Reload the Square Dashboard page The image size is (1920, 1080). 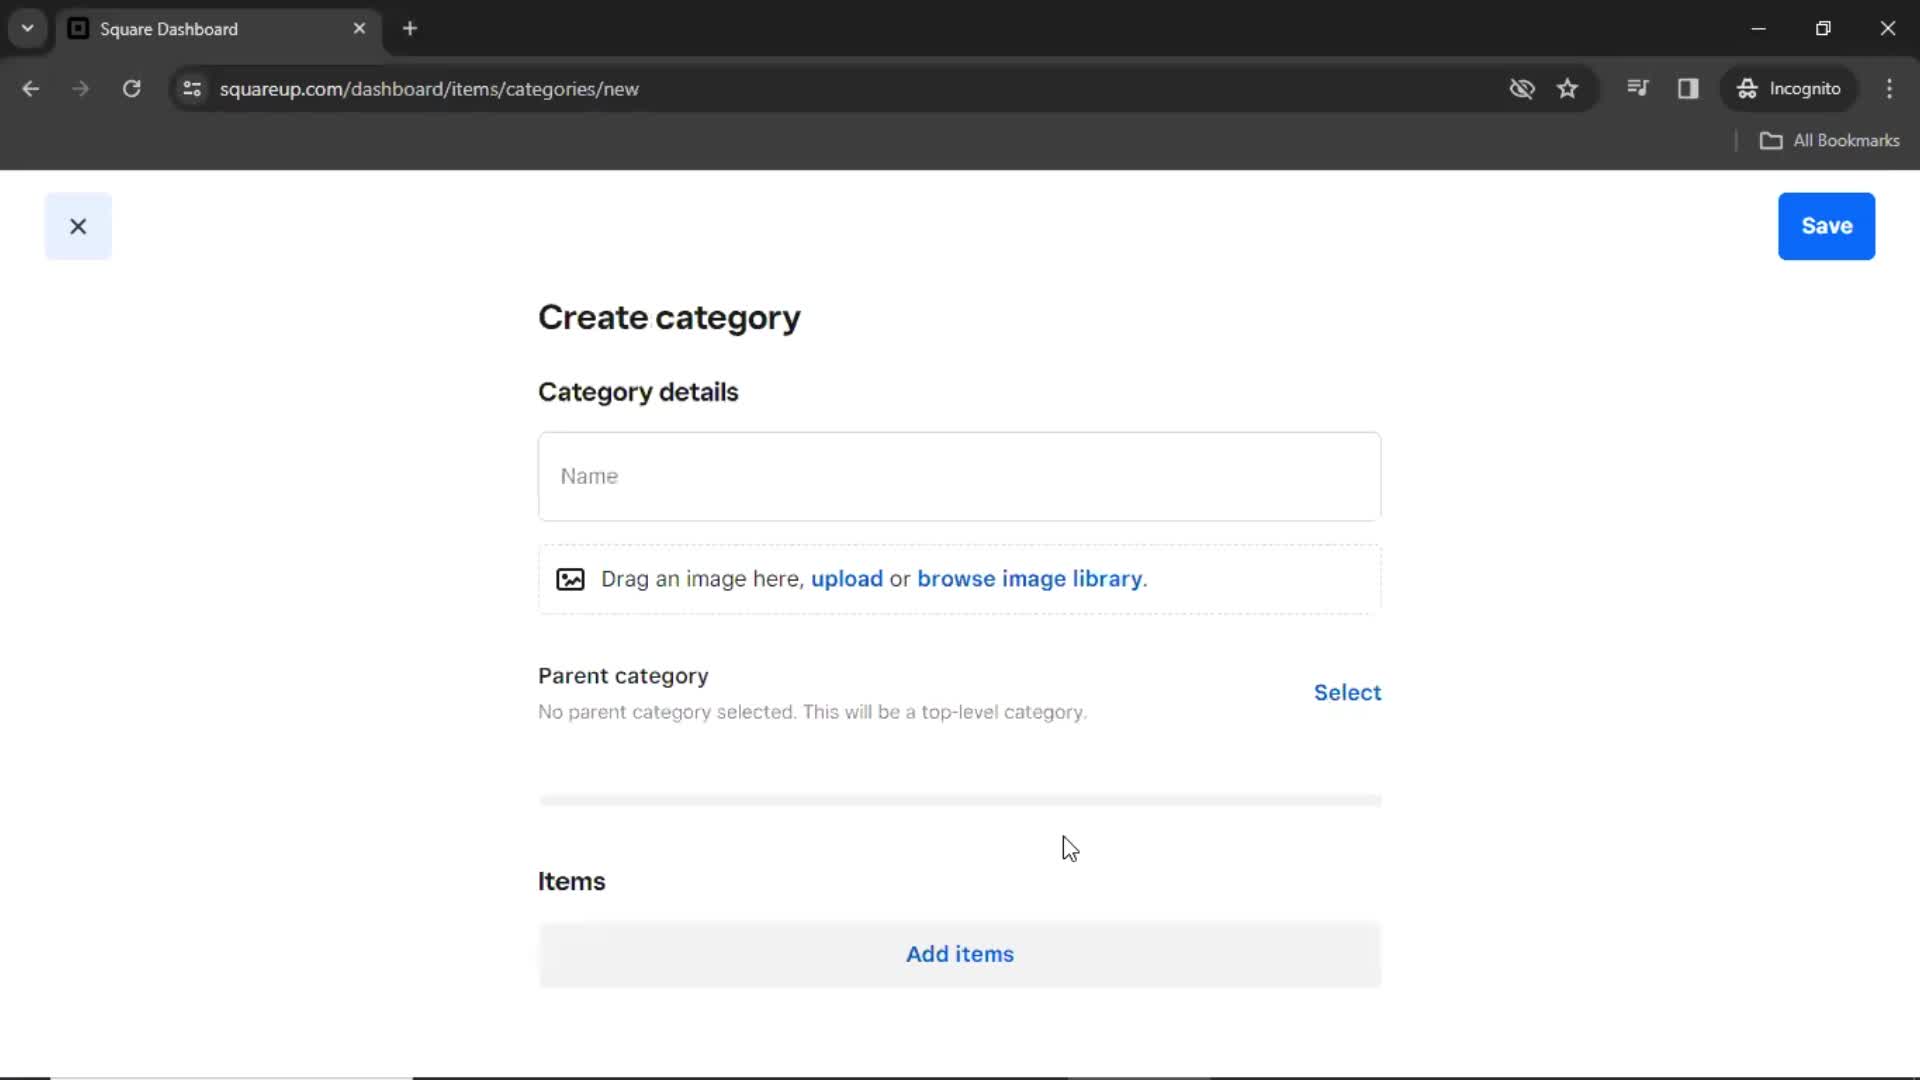coord(132,89)
